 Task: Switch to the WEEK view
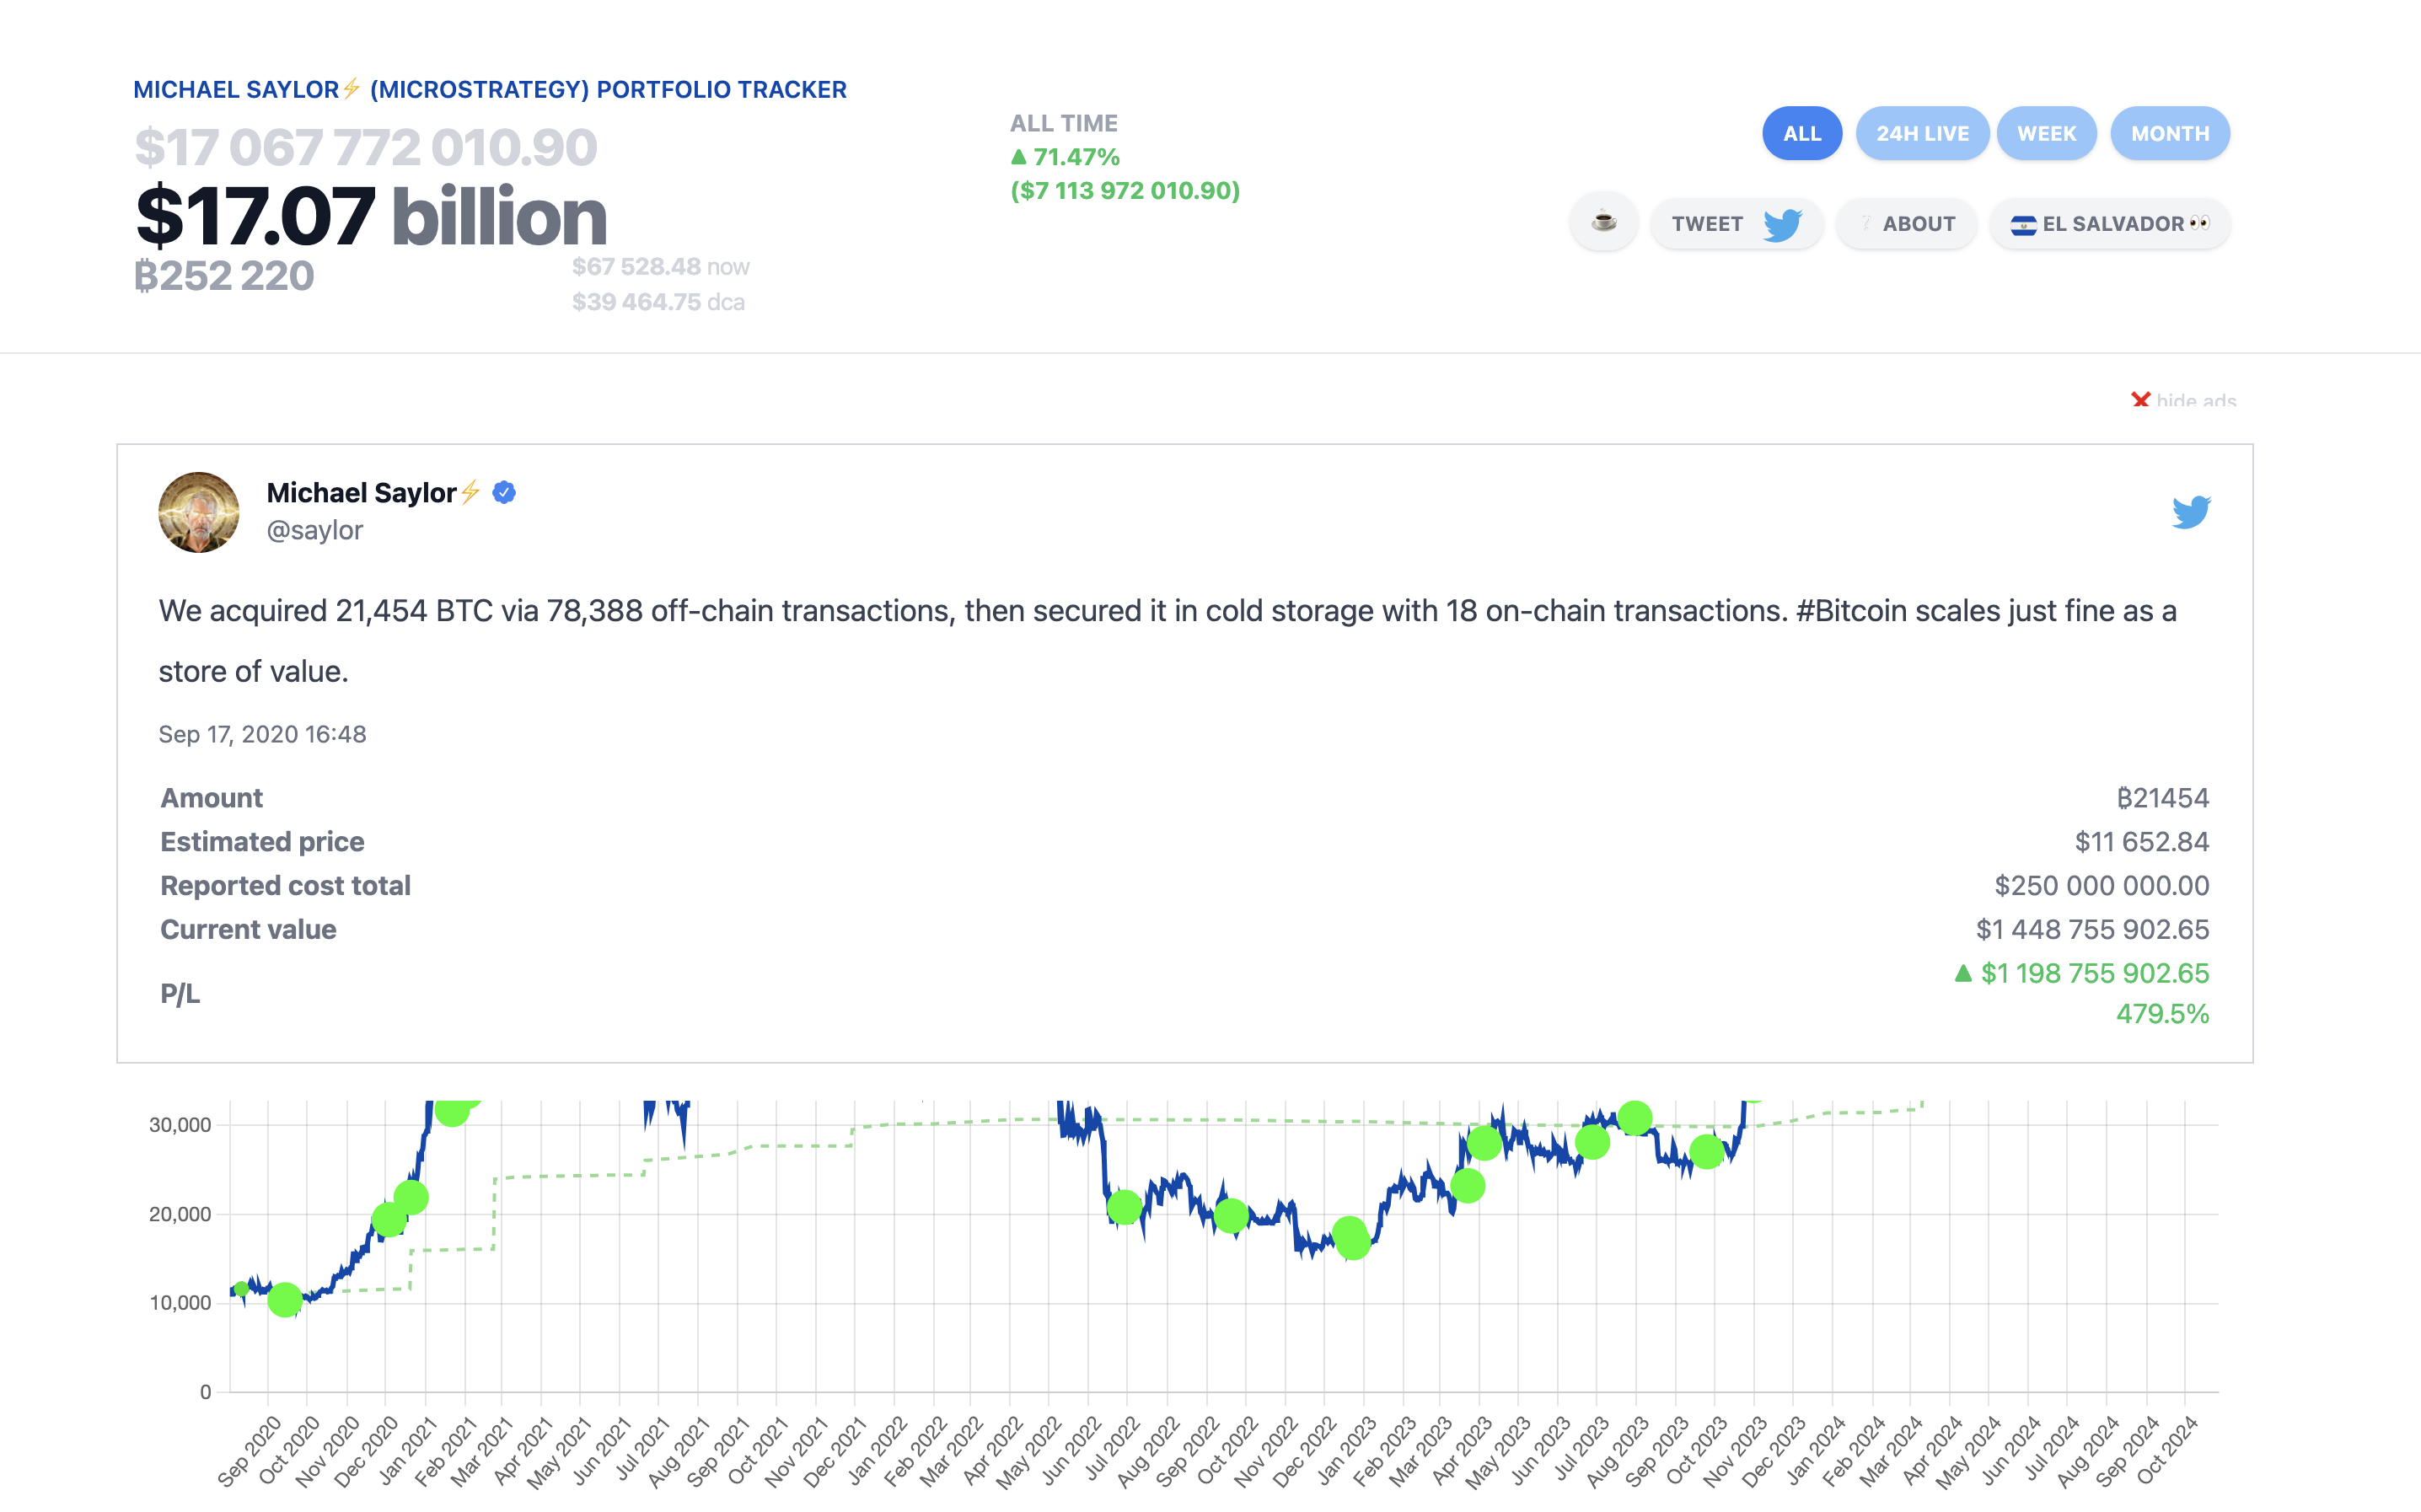(2046, 132)
